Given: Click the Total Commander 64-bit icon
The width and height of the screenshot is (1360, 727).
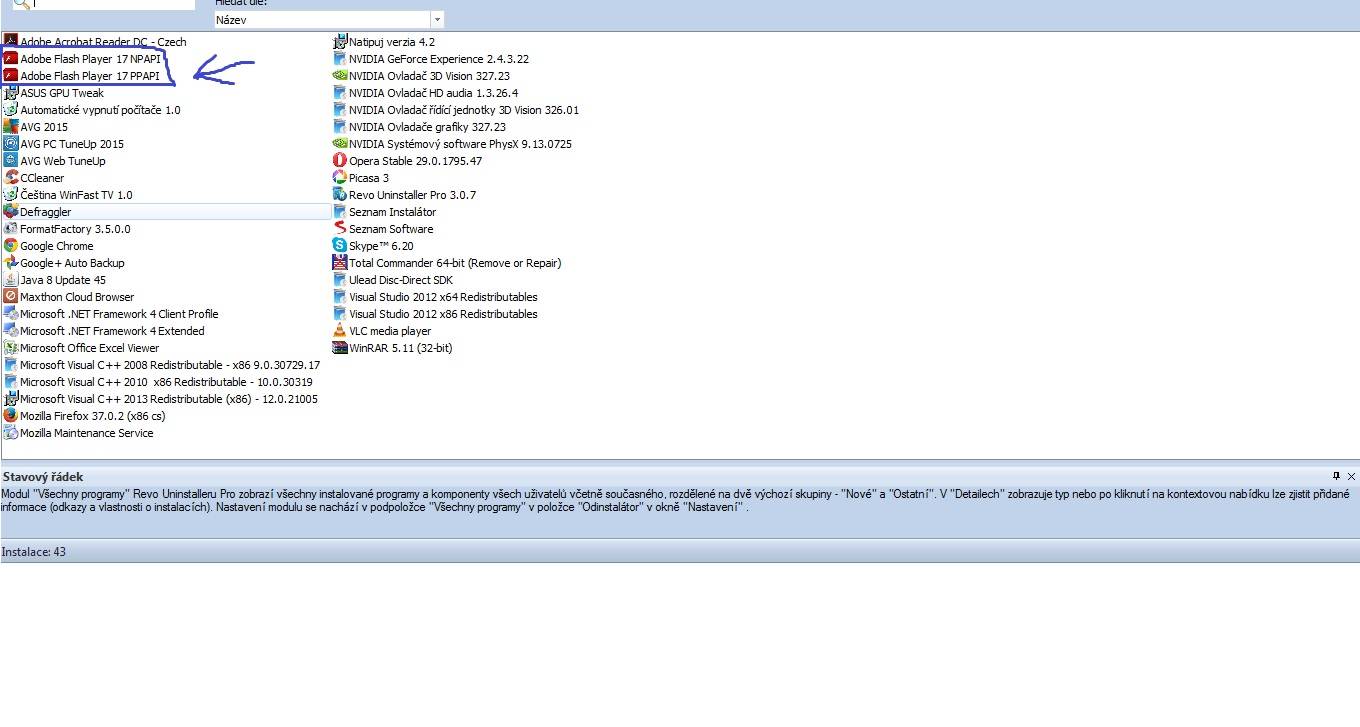Looking at the screenshot, I should coord(340,263).
